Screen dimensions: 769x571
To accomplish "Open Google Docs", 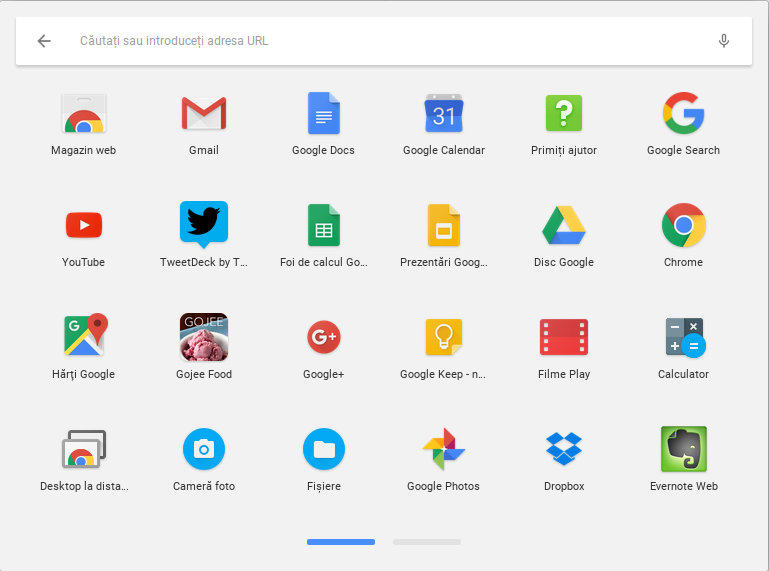I will pyautogui.click(x=324, y=113).
